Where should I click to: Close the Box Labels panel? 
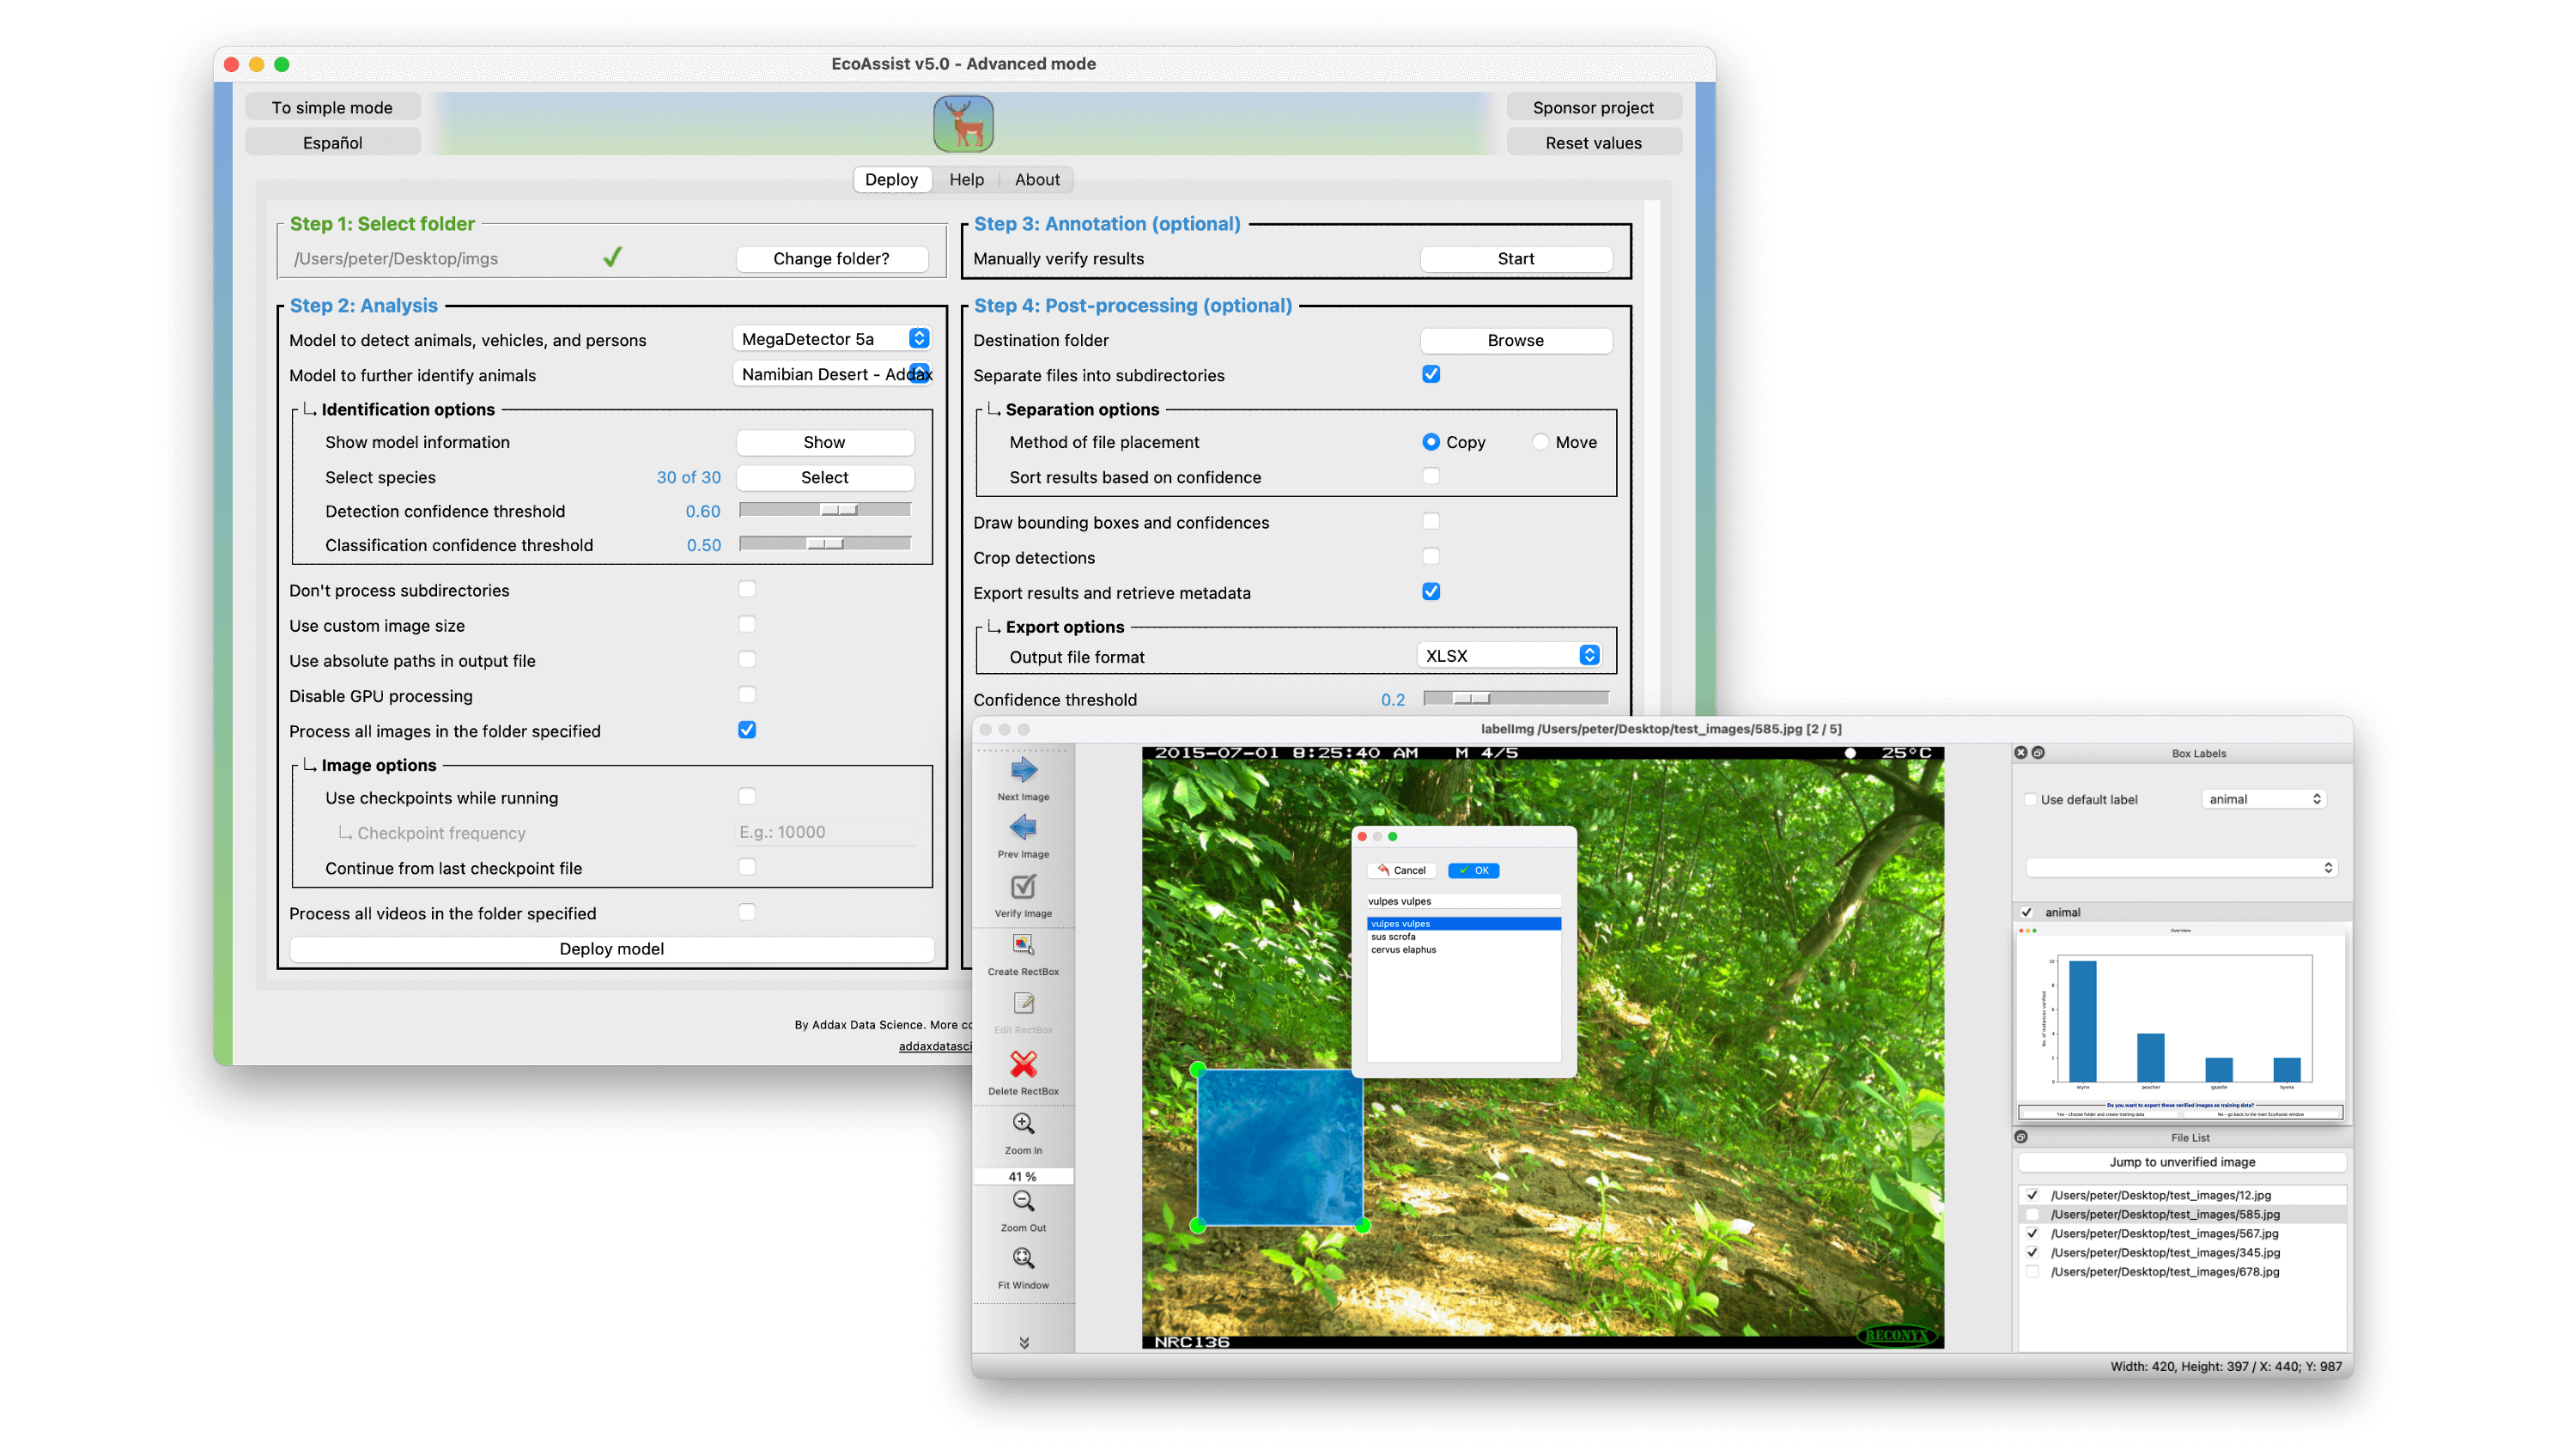2021,752
